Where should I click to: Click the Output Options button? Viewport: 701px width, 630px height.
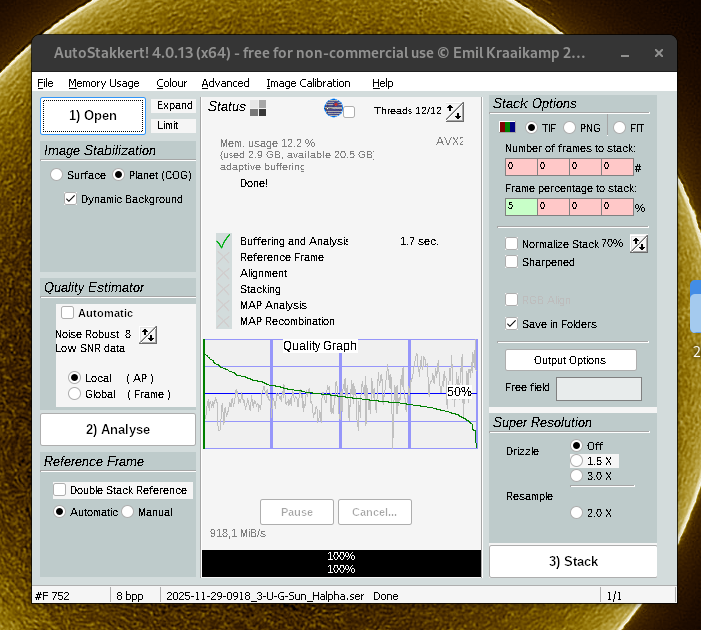(x=570, y=360)
